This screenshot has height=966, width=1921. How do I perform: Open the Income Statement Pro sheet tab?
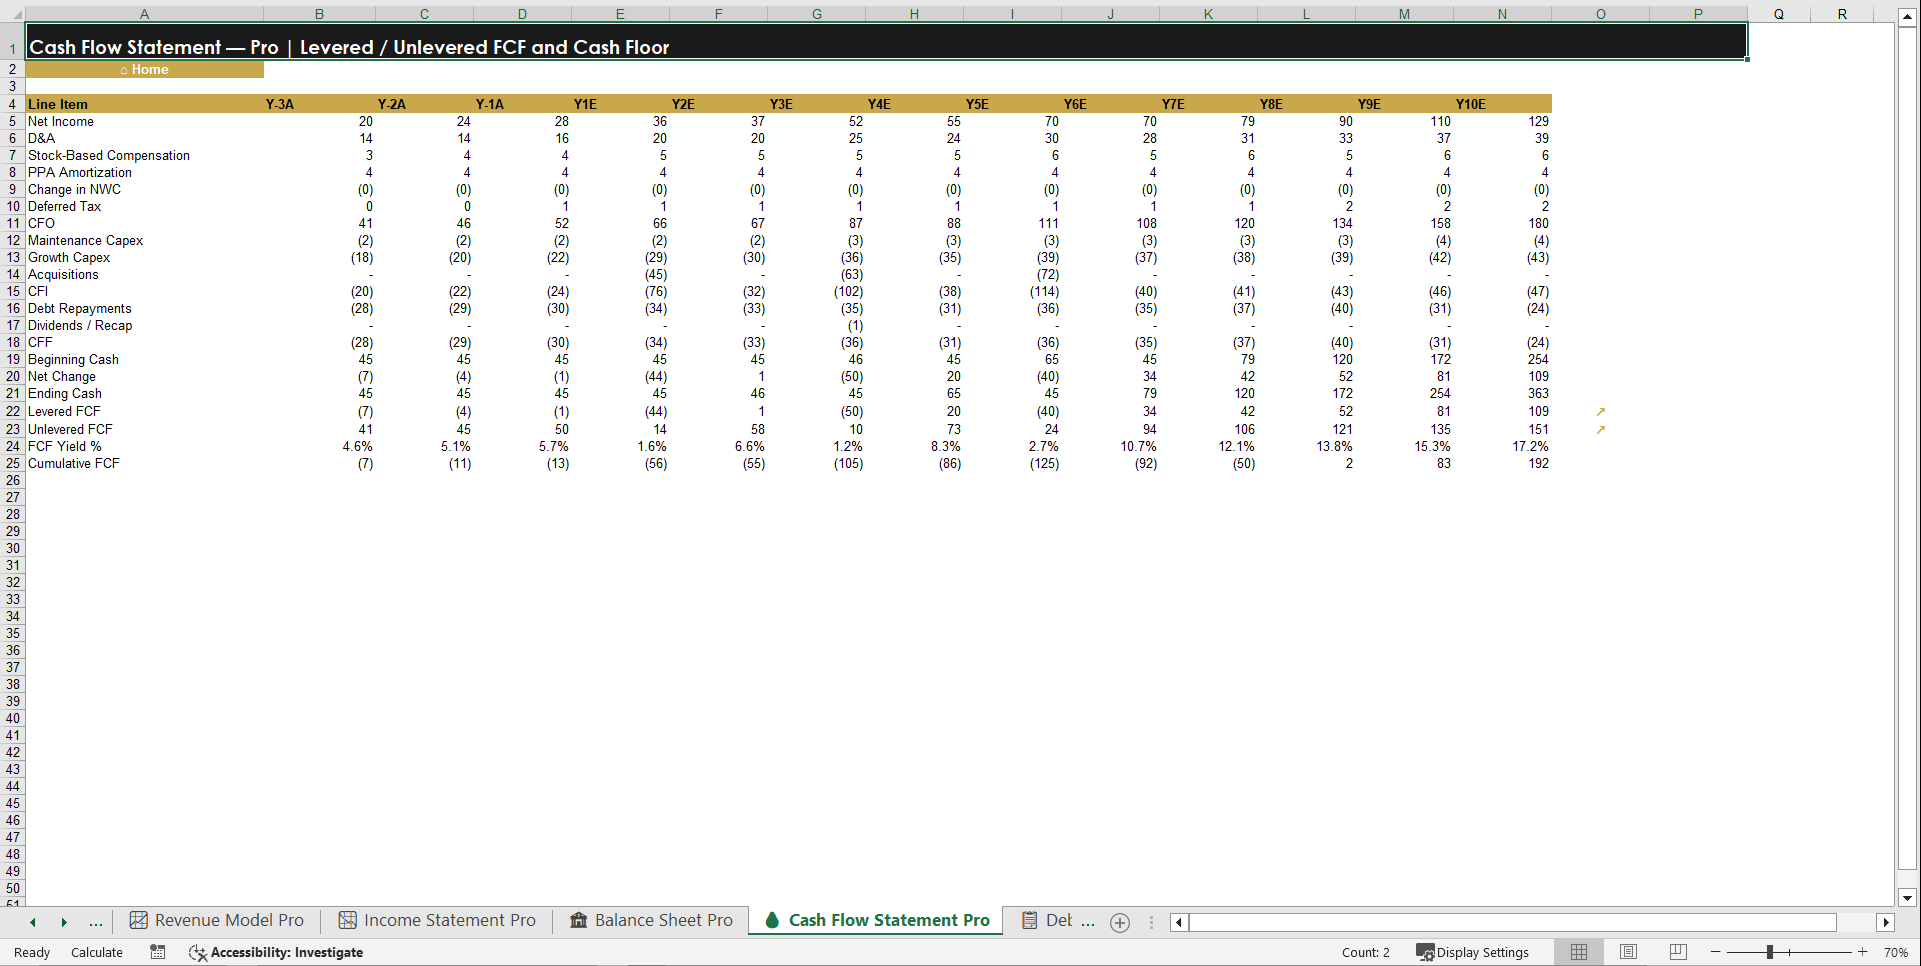[x=437, y=920]
